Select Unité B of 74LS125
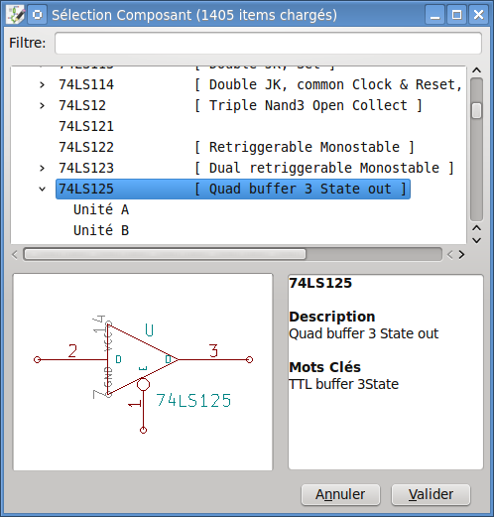This screenshot has width=494, height=517. point(101,230)
